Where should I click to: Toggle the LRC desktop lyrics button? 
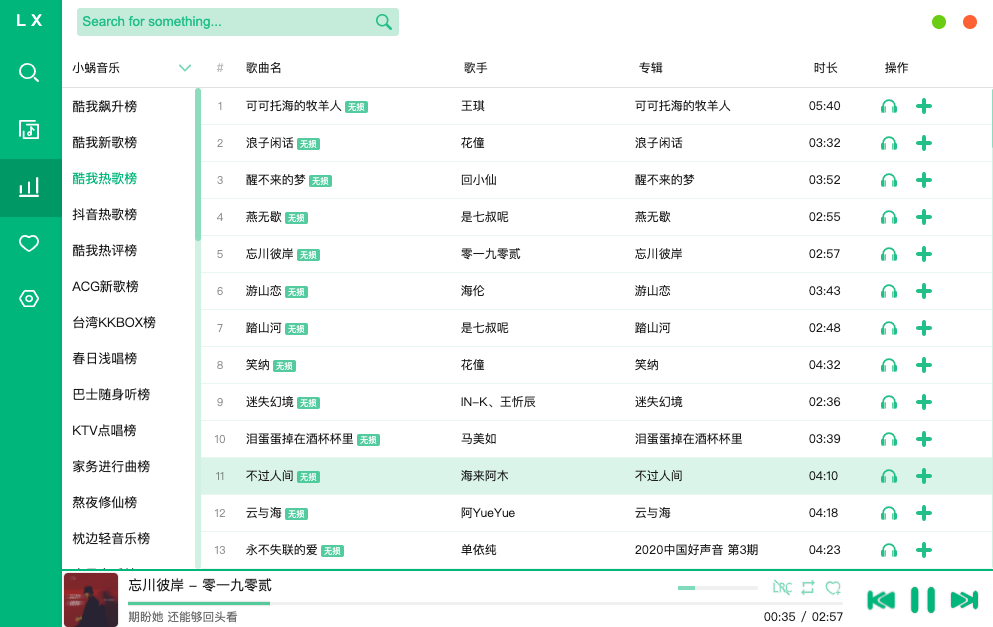click(x=782, y=588)
